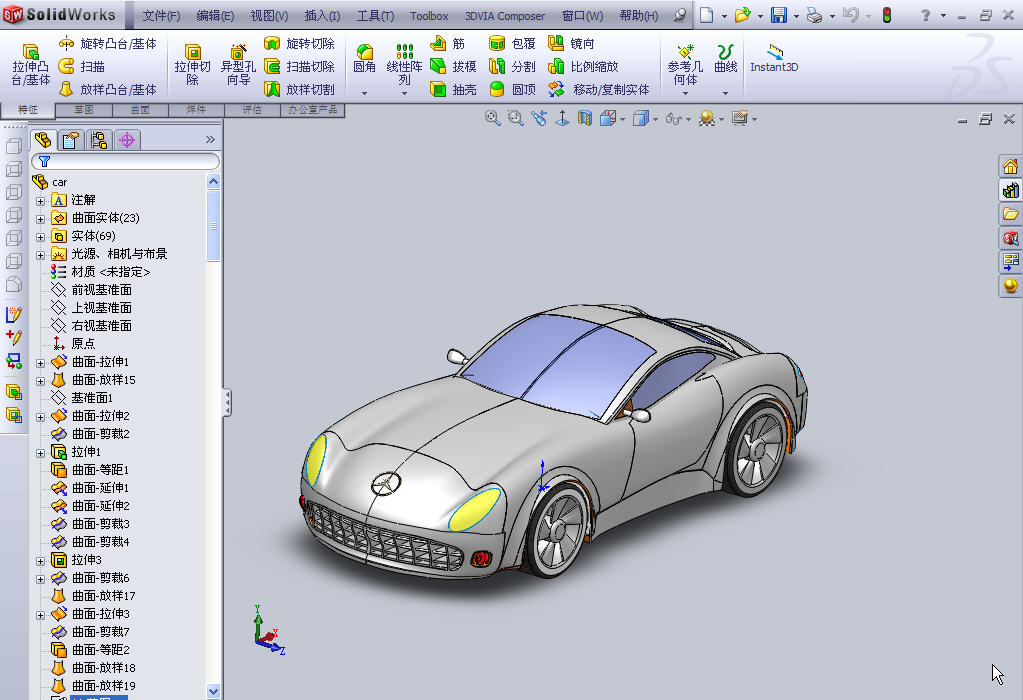Screen dimensions: 1023x700
Task: Open the ConfigurationManager tab icon
Action: click(99, 140)
